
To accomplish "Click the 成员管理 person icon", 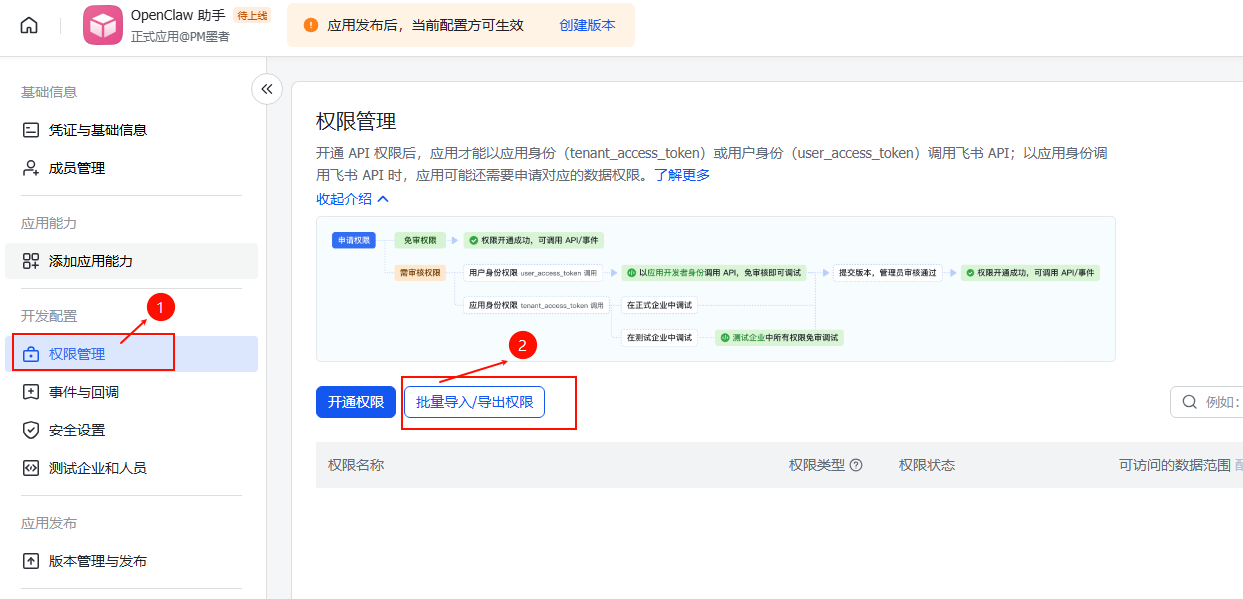I will coord(31,168).
